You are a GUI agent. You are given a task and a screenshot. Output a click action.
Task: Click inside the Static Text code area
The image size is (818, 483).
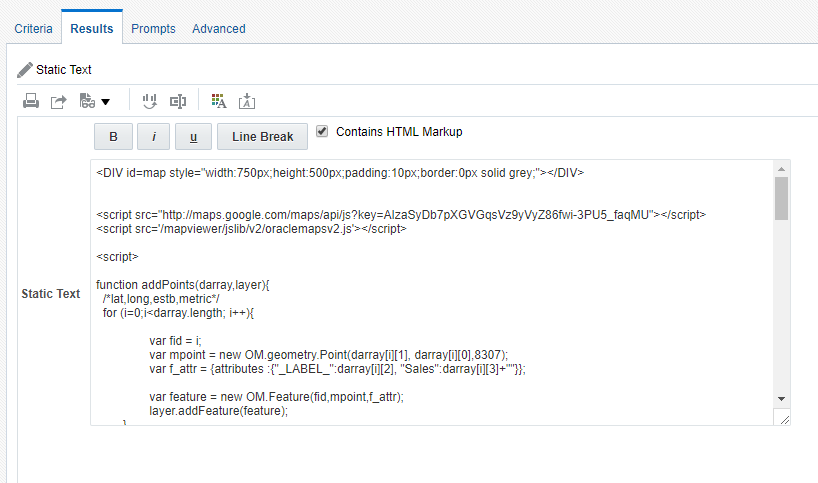pos(431,292)
